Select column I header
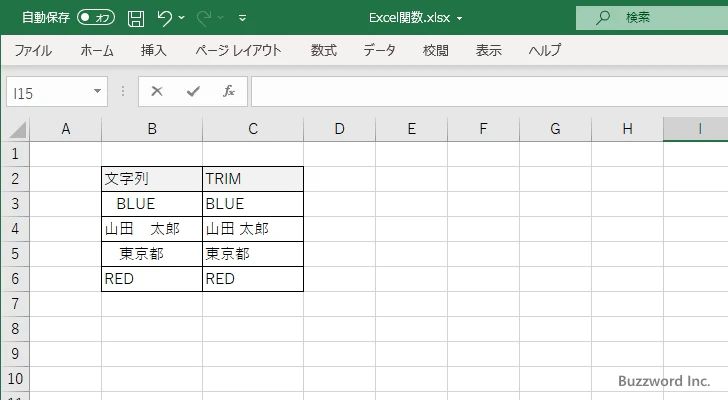728x400 pixels. (696, 129)
